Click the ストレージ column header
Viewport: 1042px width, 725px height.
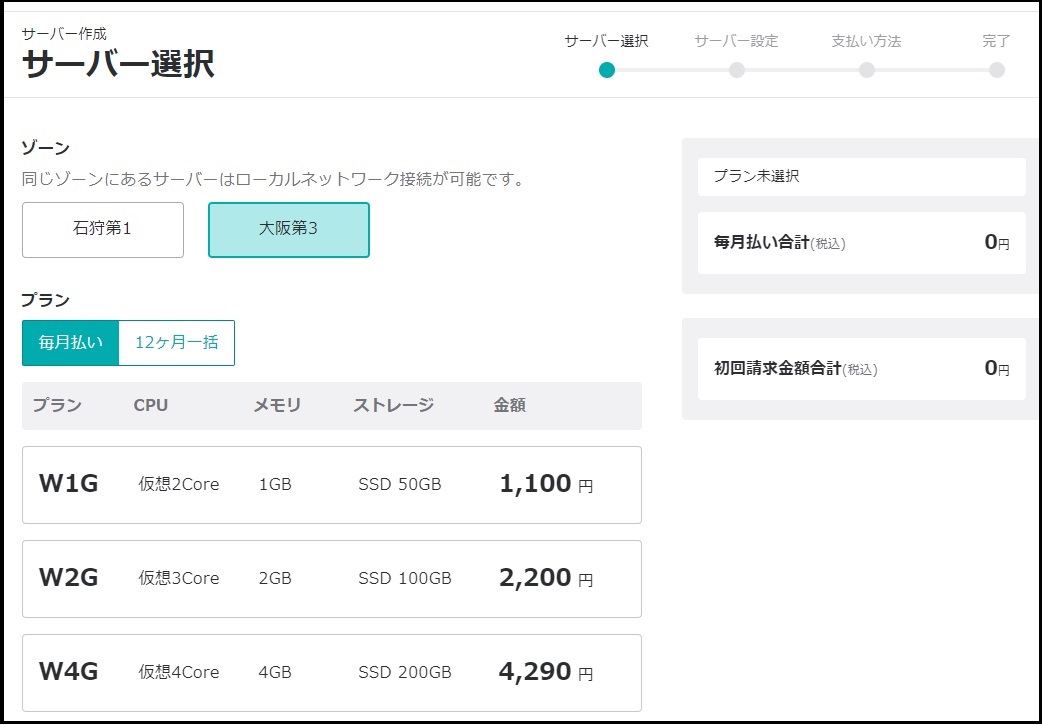(x=393, y=405)
